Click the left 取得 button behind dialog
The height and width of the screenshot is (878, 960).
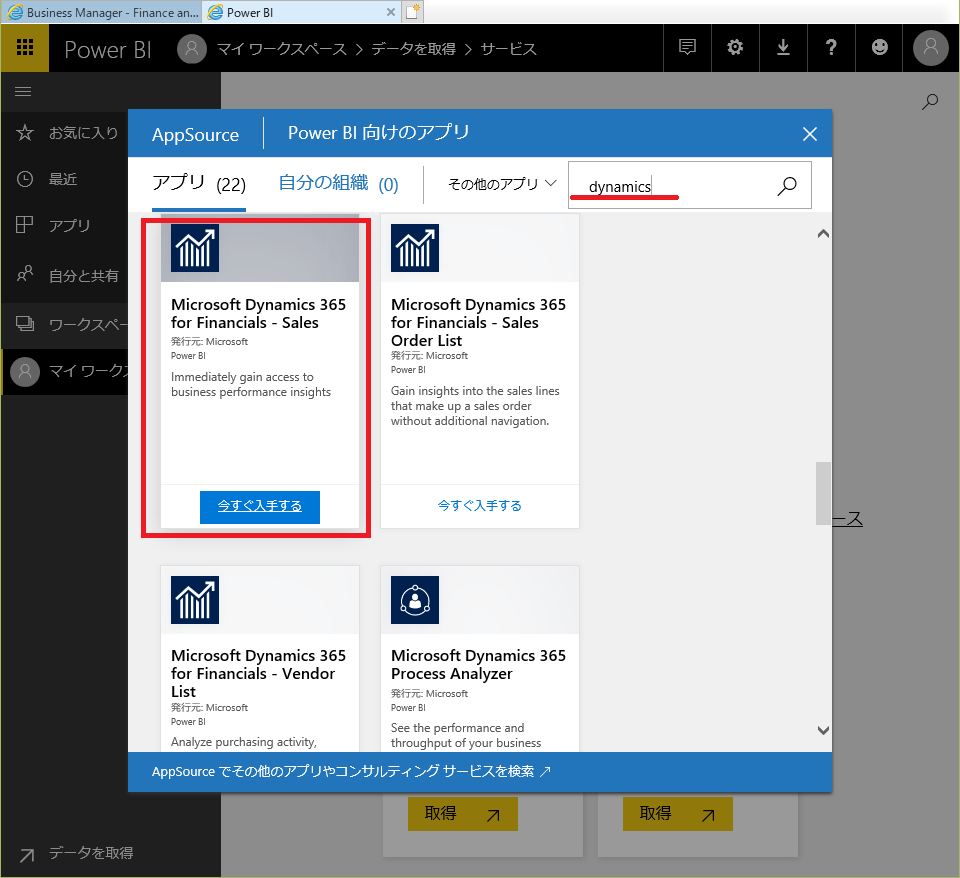click(x=463, y=814)
